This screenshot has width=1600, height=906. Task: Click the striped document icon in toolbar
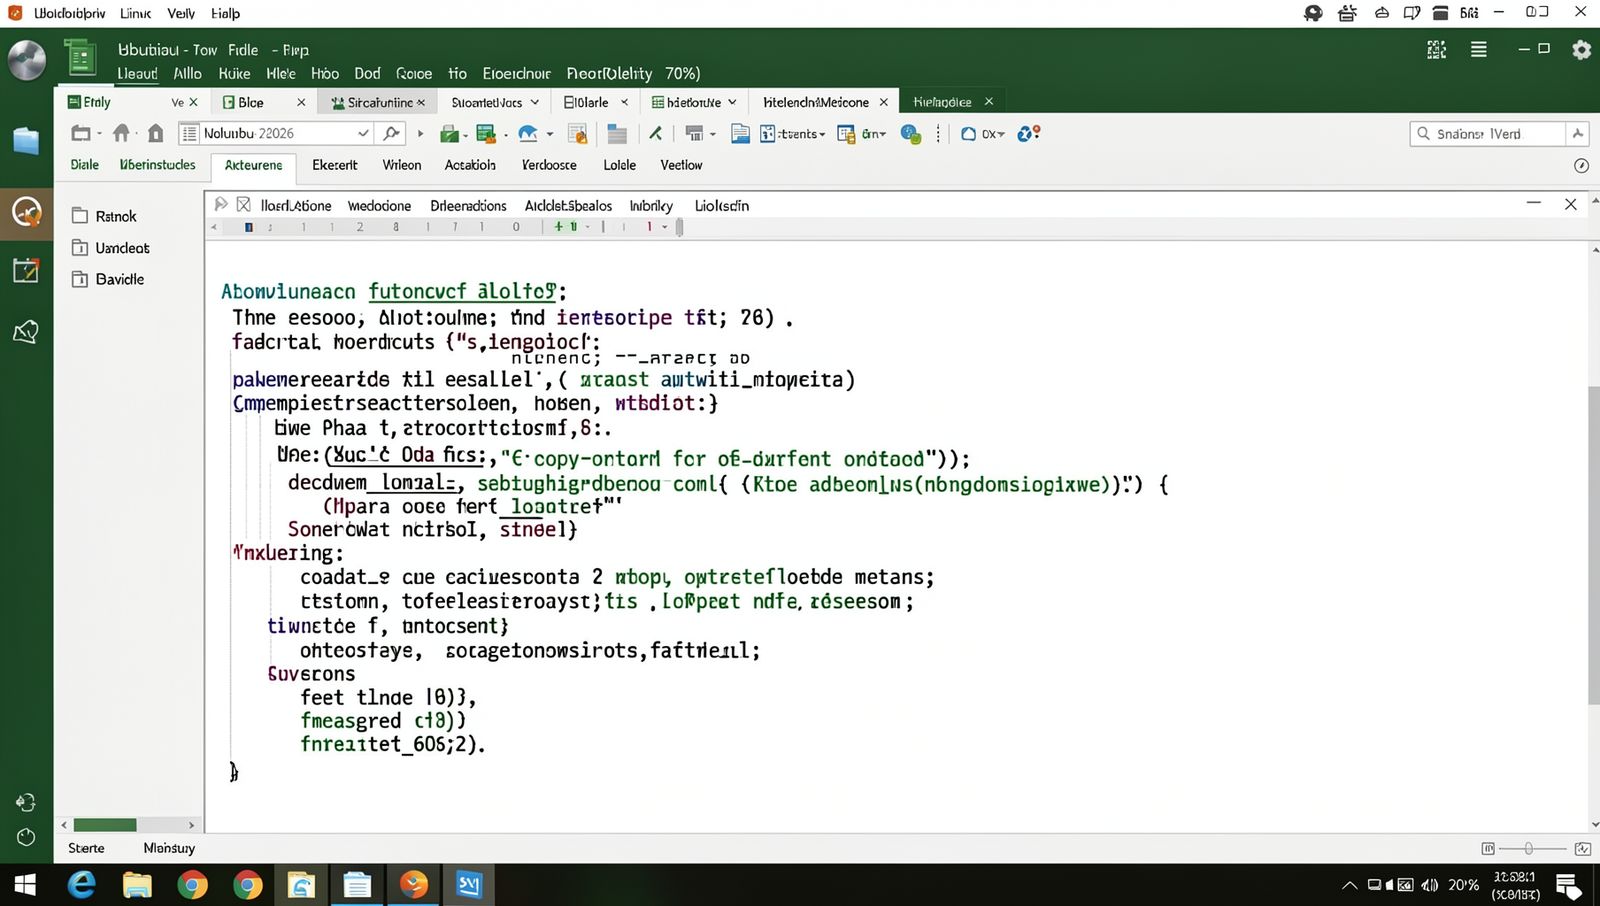pos(617,133)
